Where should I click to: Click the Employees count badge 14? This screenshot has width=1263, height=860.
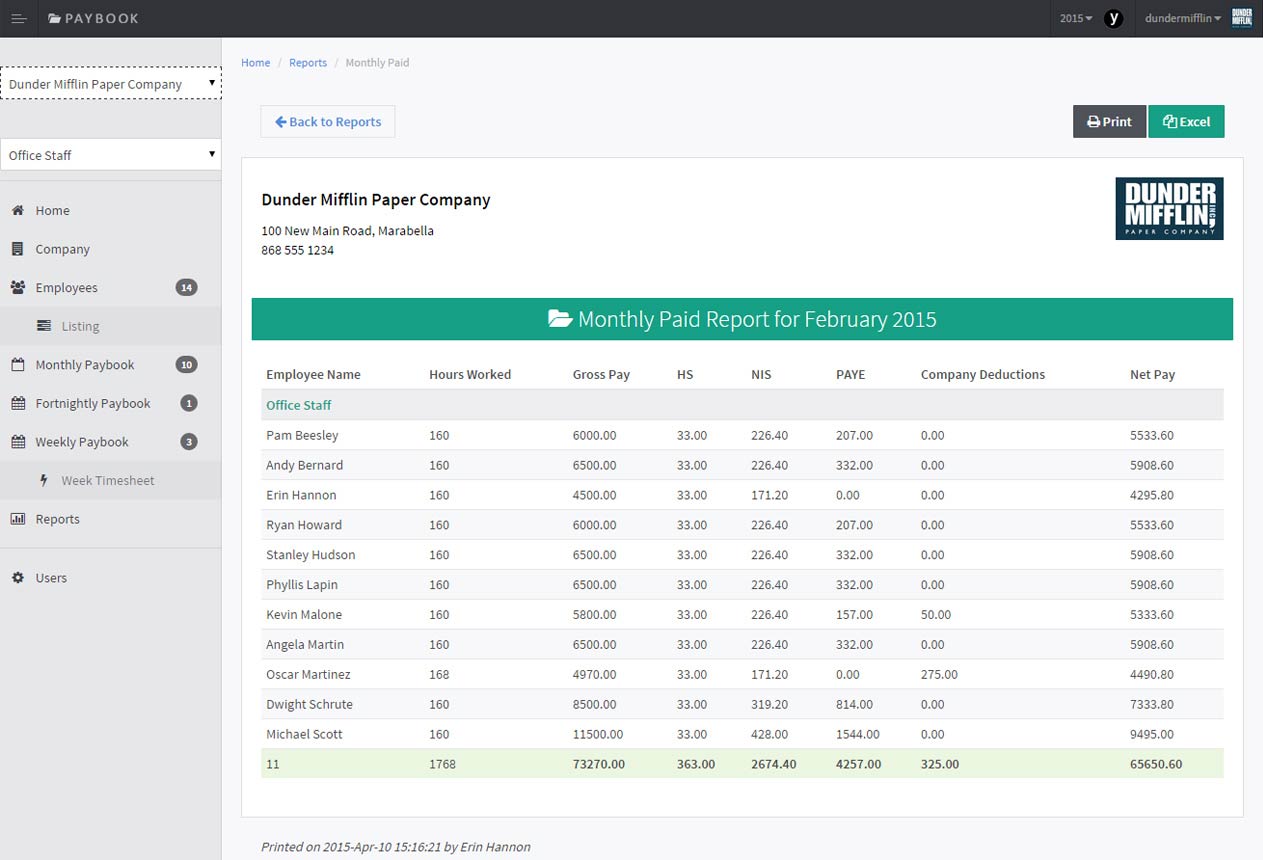(186, 287)
